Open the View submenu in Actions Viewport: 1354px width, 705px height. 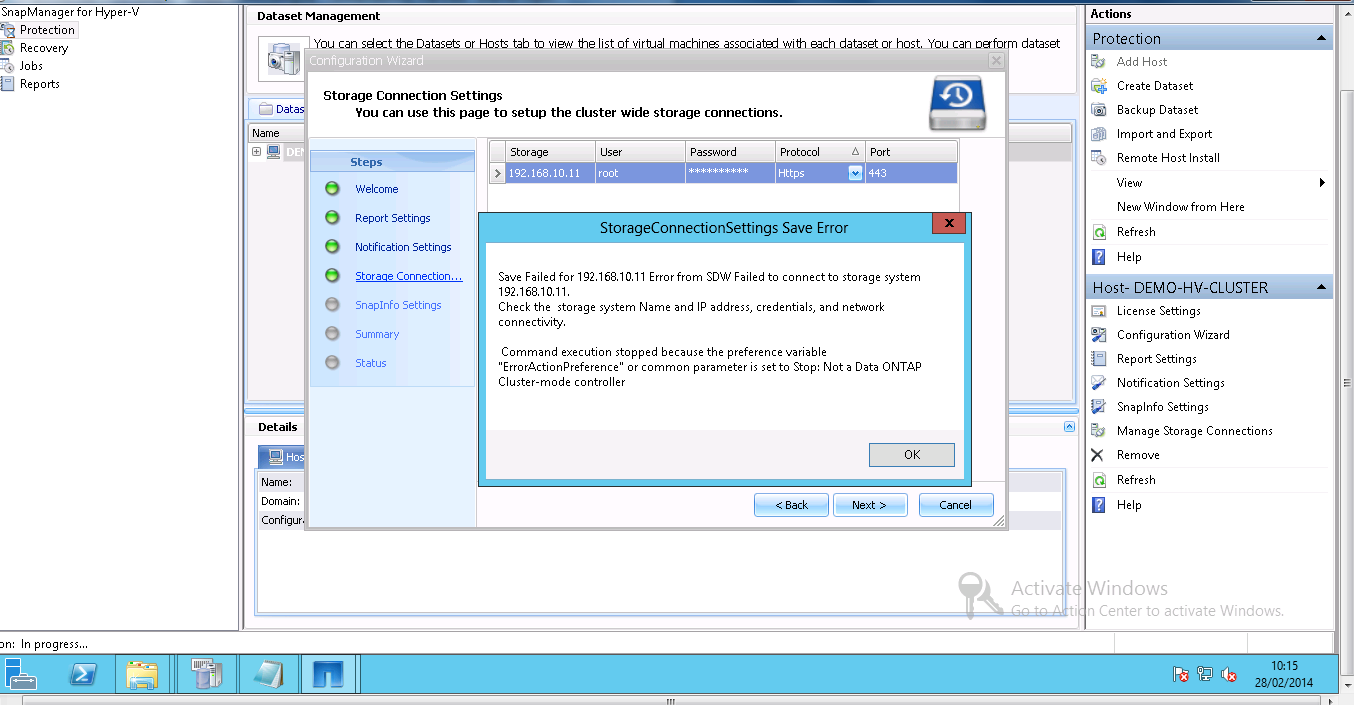click(x=1210, y=183)
